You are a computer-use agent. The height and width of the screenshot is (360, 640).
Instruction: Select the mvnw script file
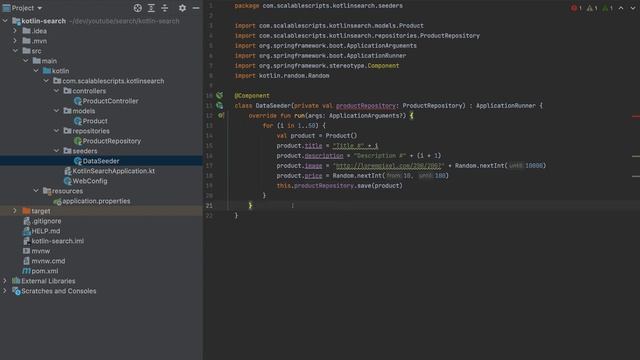click(40, 251)
